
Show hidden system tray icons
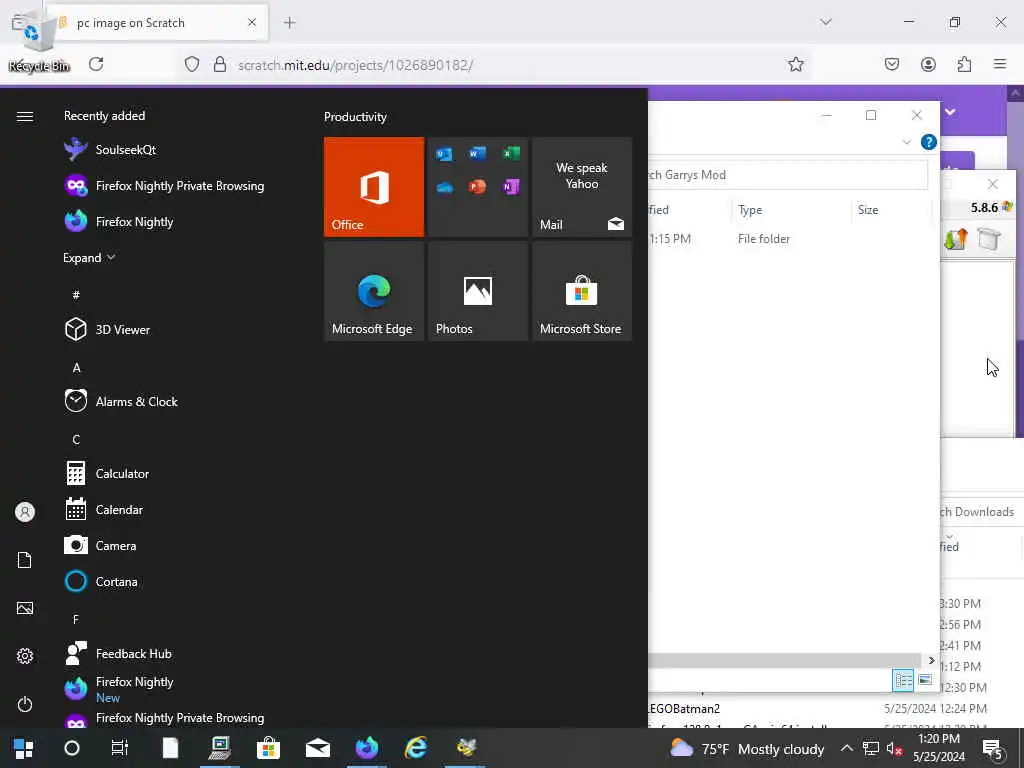(x=846, y=748)
